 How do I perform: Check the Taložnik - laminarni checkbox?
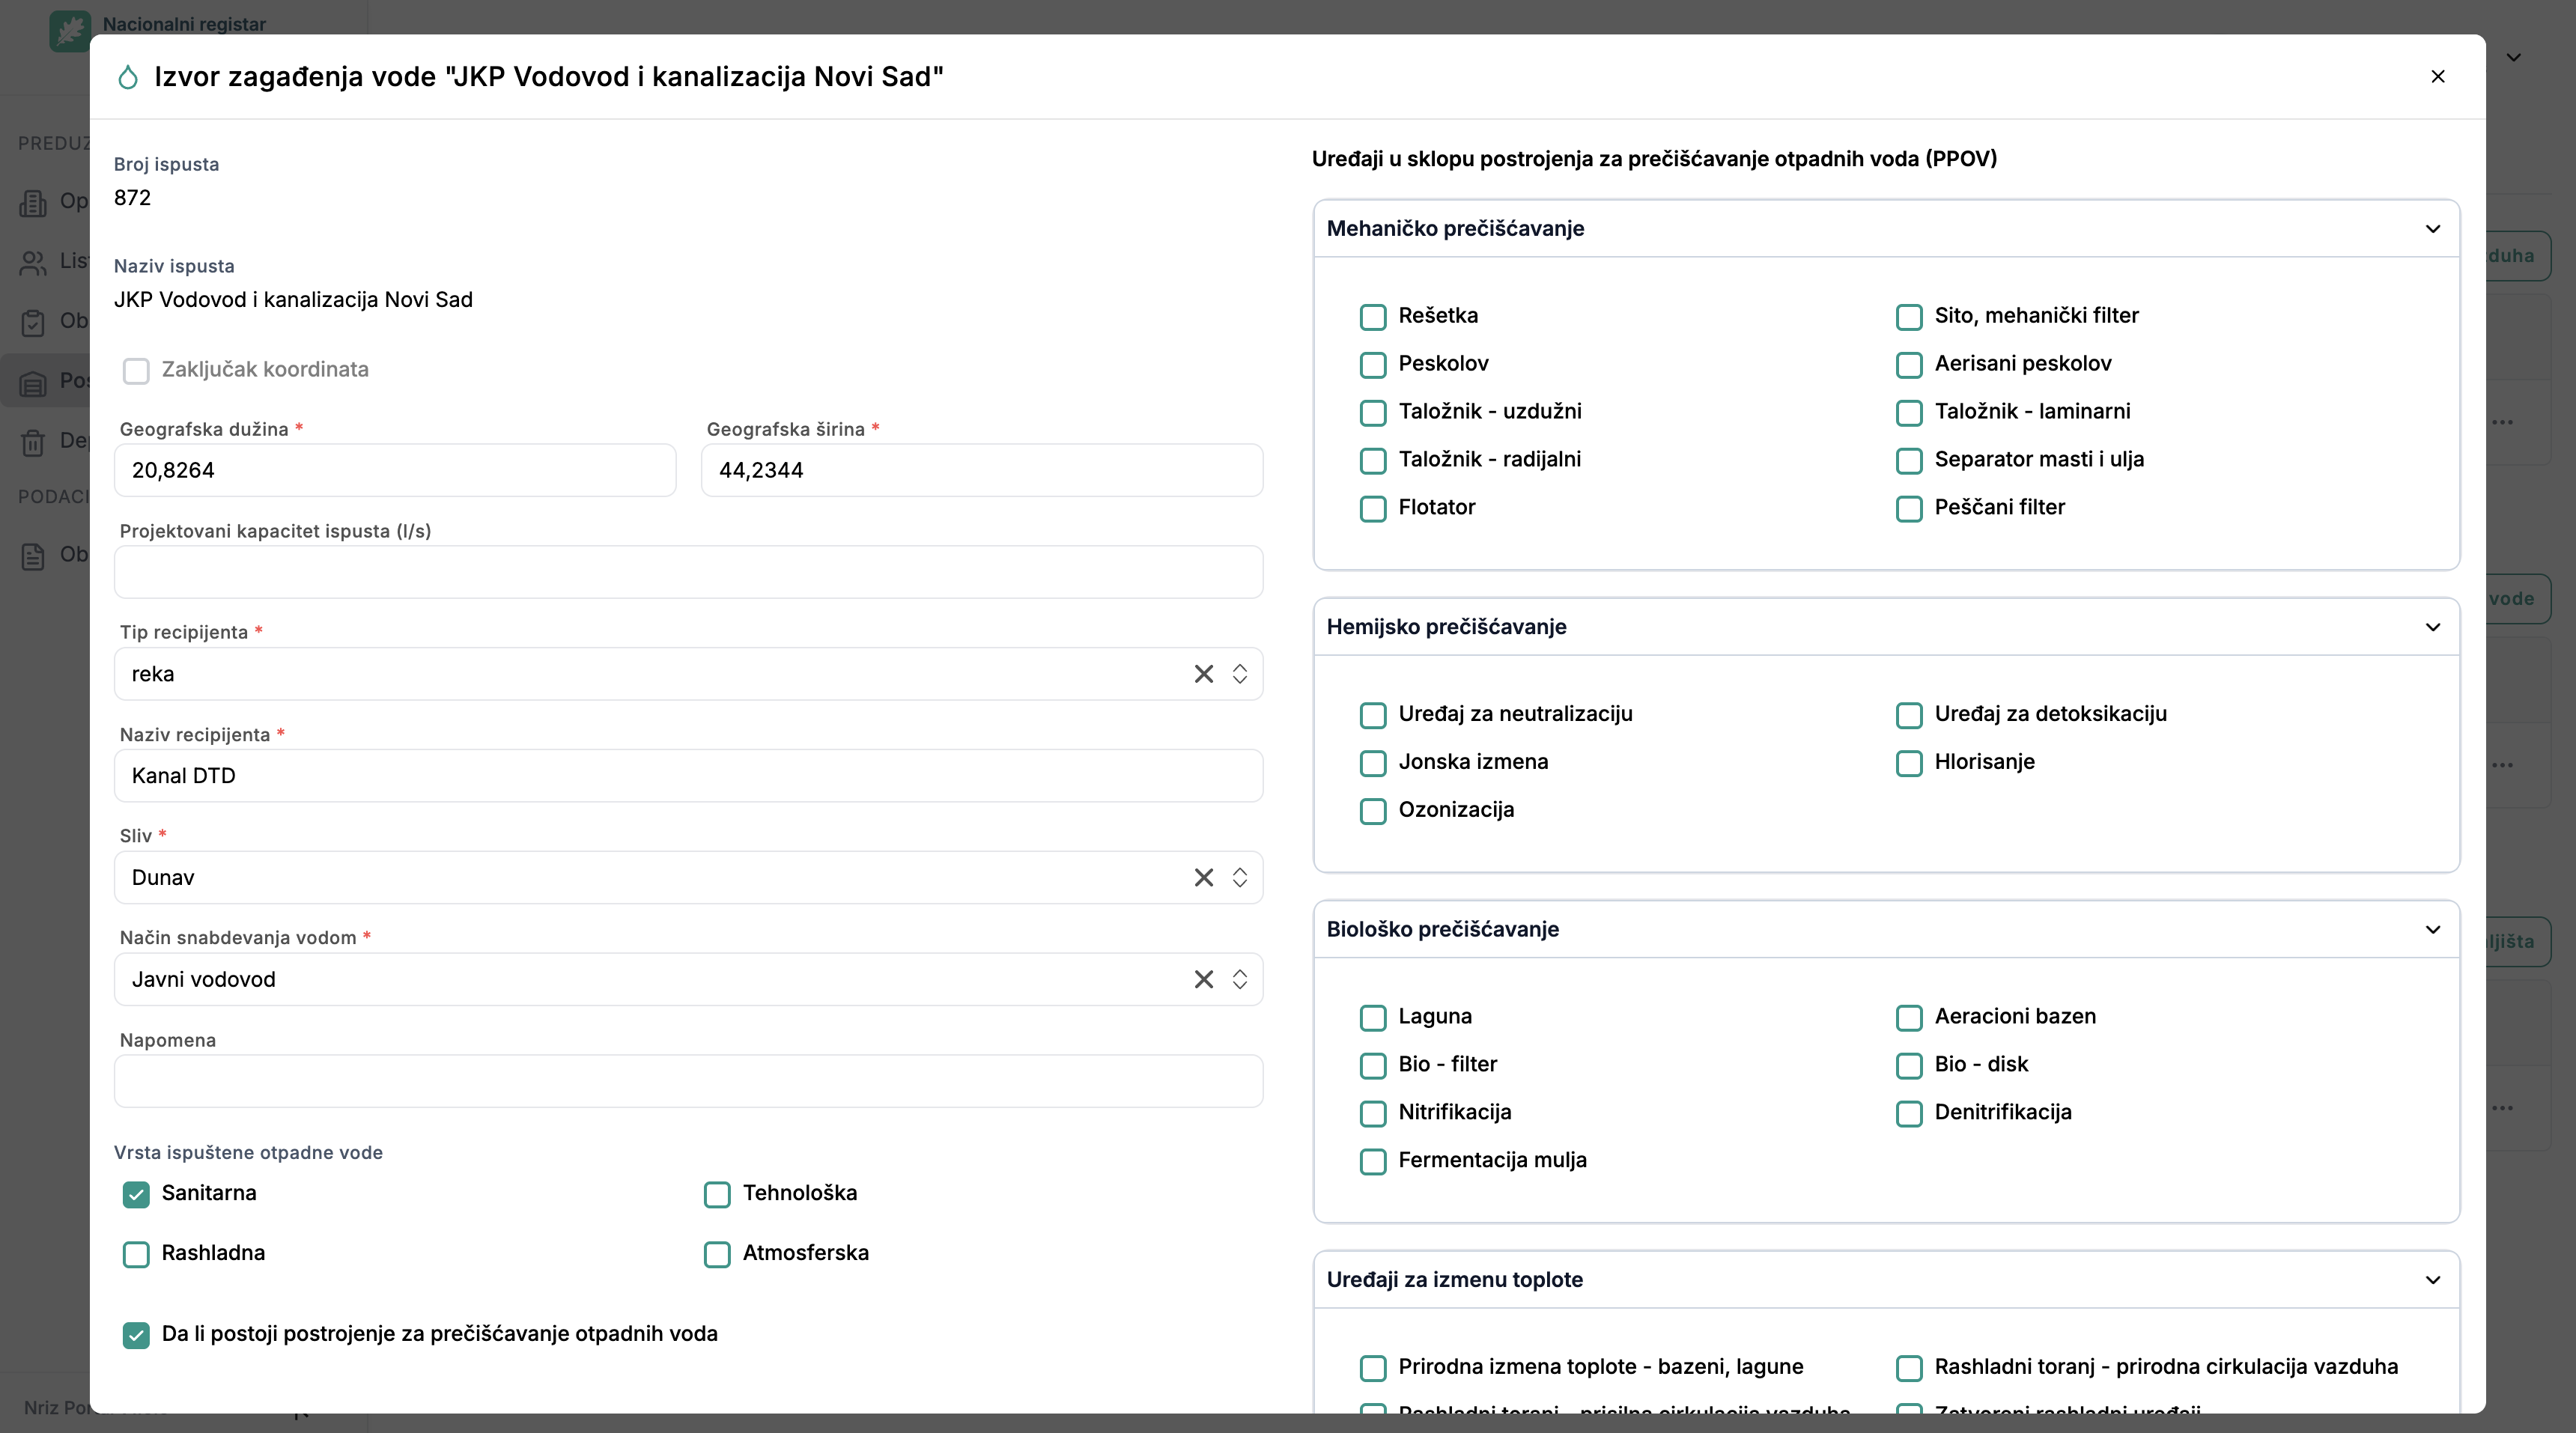coord(1909,413)
